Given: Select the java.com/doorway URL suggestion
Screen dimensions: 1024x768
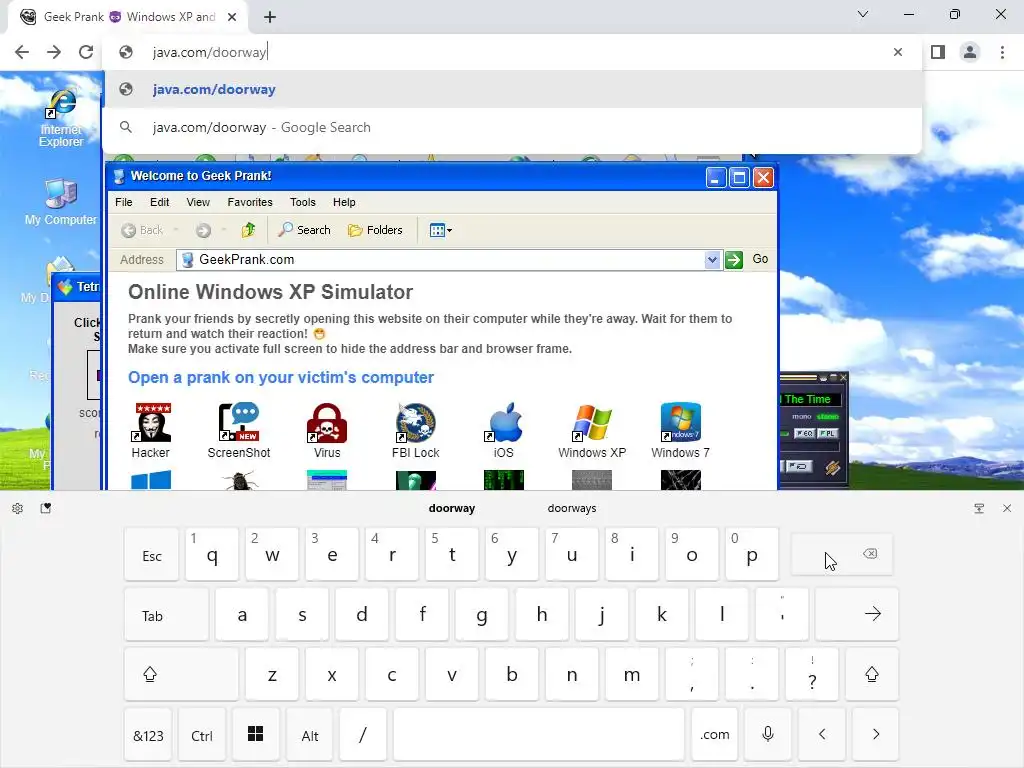Looking at the screenshot, I should (512, 89).
